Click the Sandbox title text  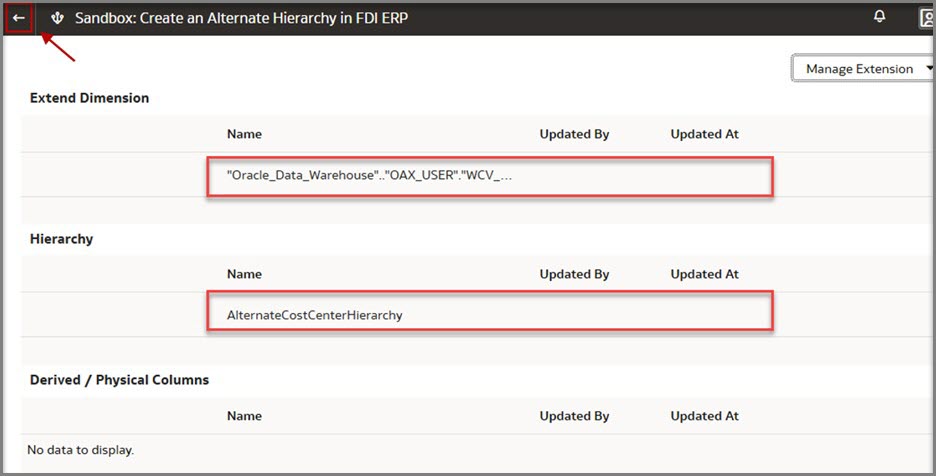tap(241, 18)
